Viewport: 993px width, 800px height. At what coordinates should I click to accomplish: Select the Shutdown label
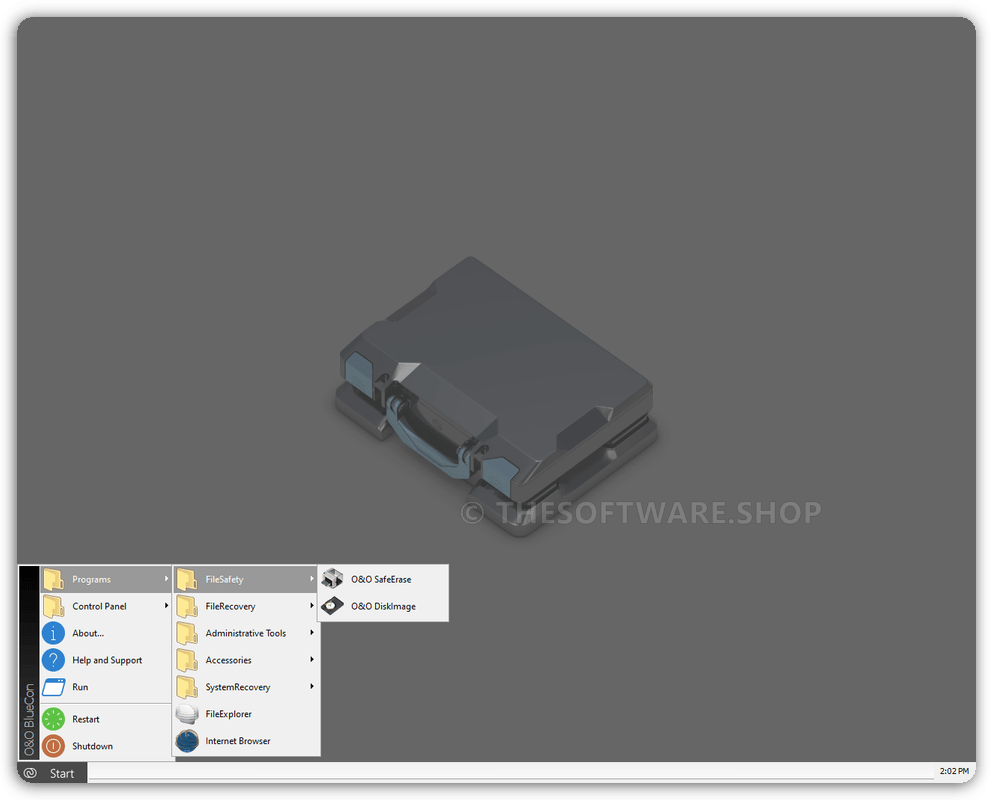pyautogui.click(x=92, y=746)
